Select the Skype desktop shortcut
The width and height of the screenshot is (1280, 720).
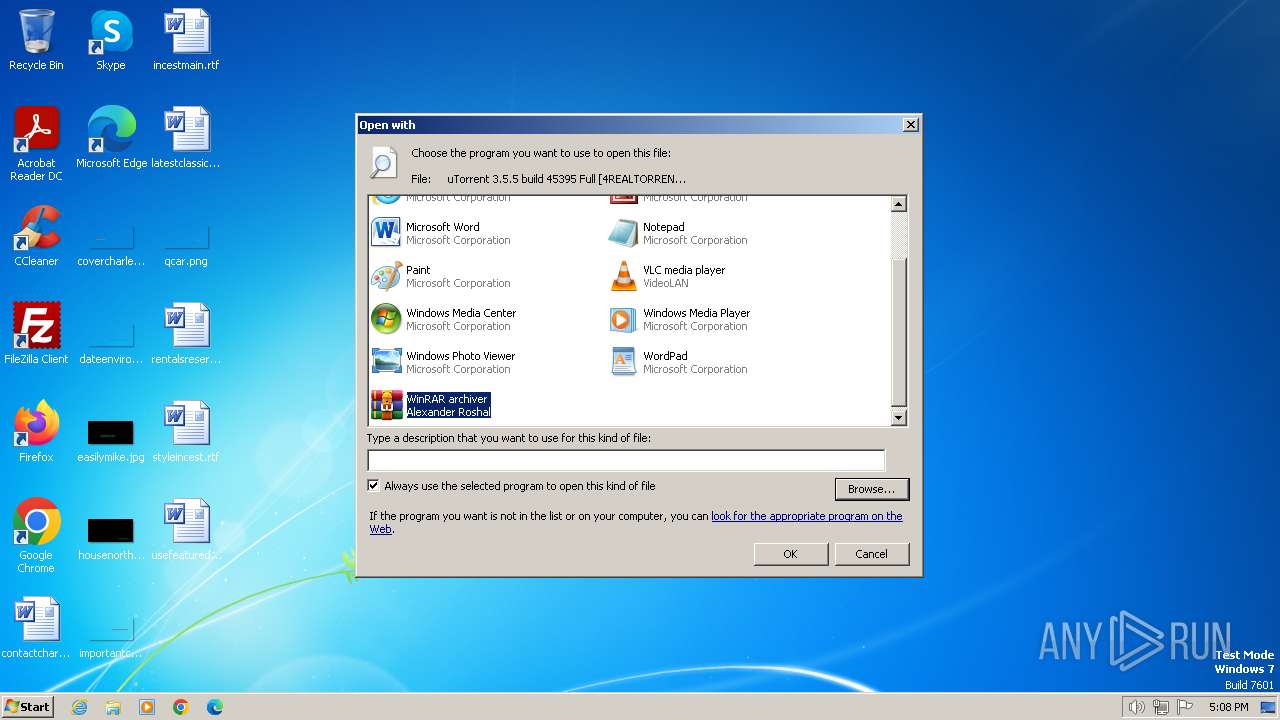pos(111,40)
